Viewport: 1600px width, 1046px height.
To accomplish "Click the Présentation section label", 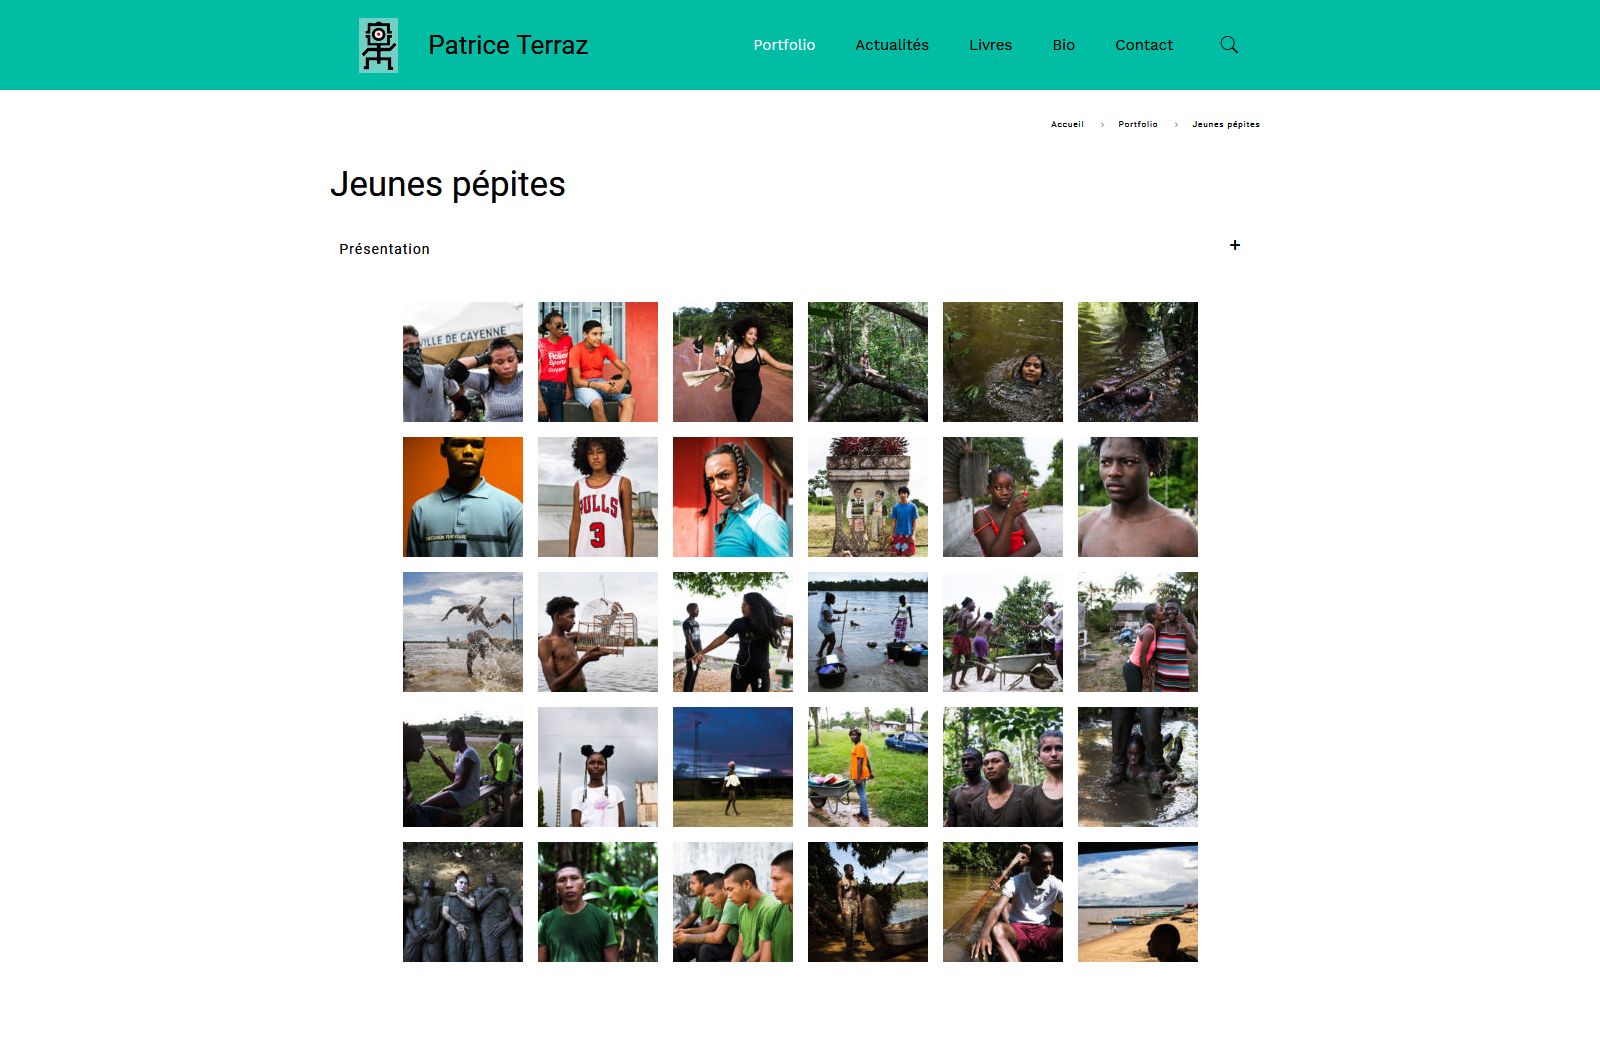I will click(x=384, y=249).
